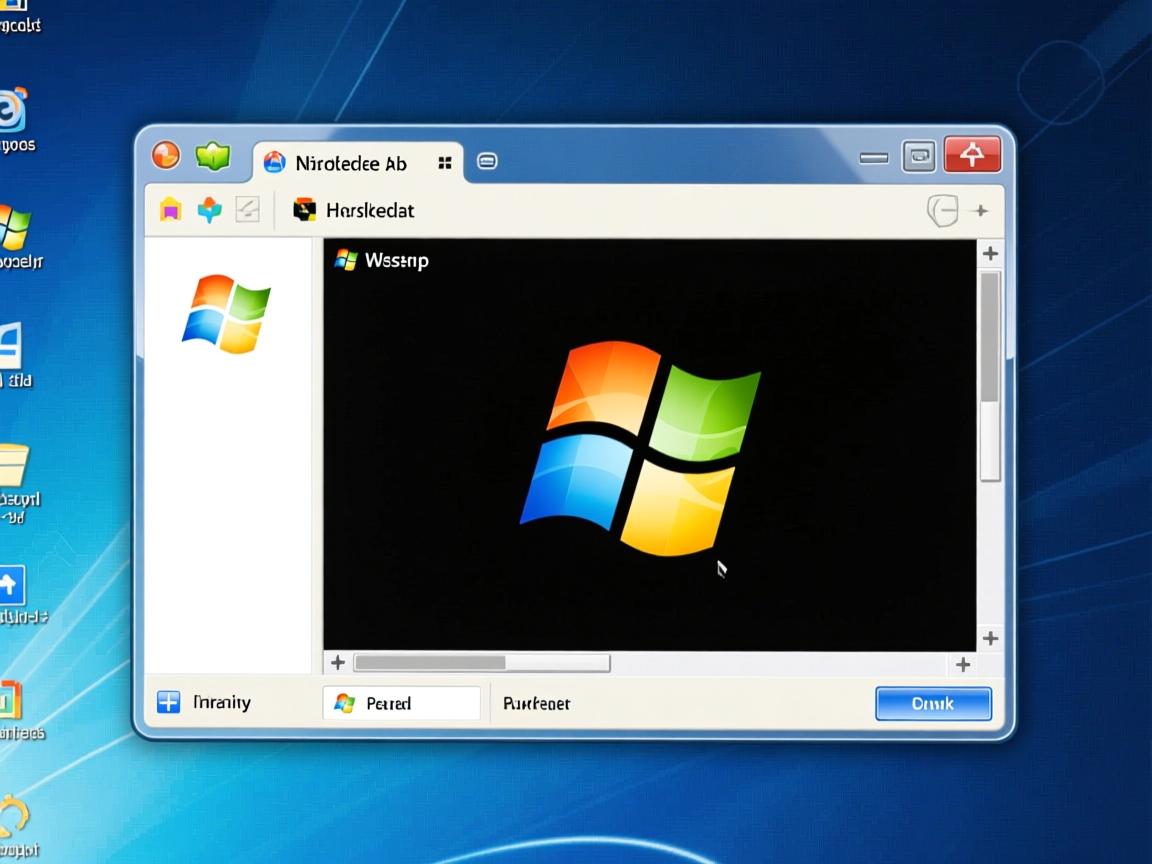Click the yellow-purple home toolbar icon
The height and width of the screenshot is (864, 1152).
click(171, 210)
